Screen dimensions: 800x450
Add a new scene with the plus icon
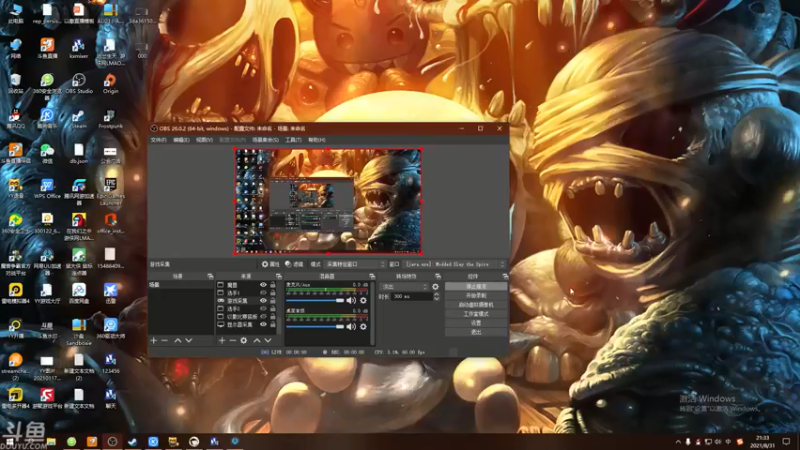pos(154,340)
